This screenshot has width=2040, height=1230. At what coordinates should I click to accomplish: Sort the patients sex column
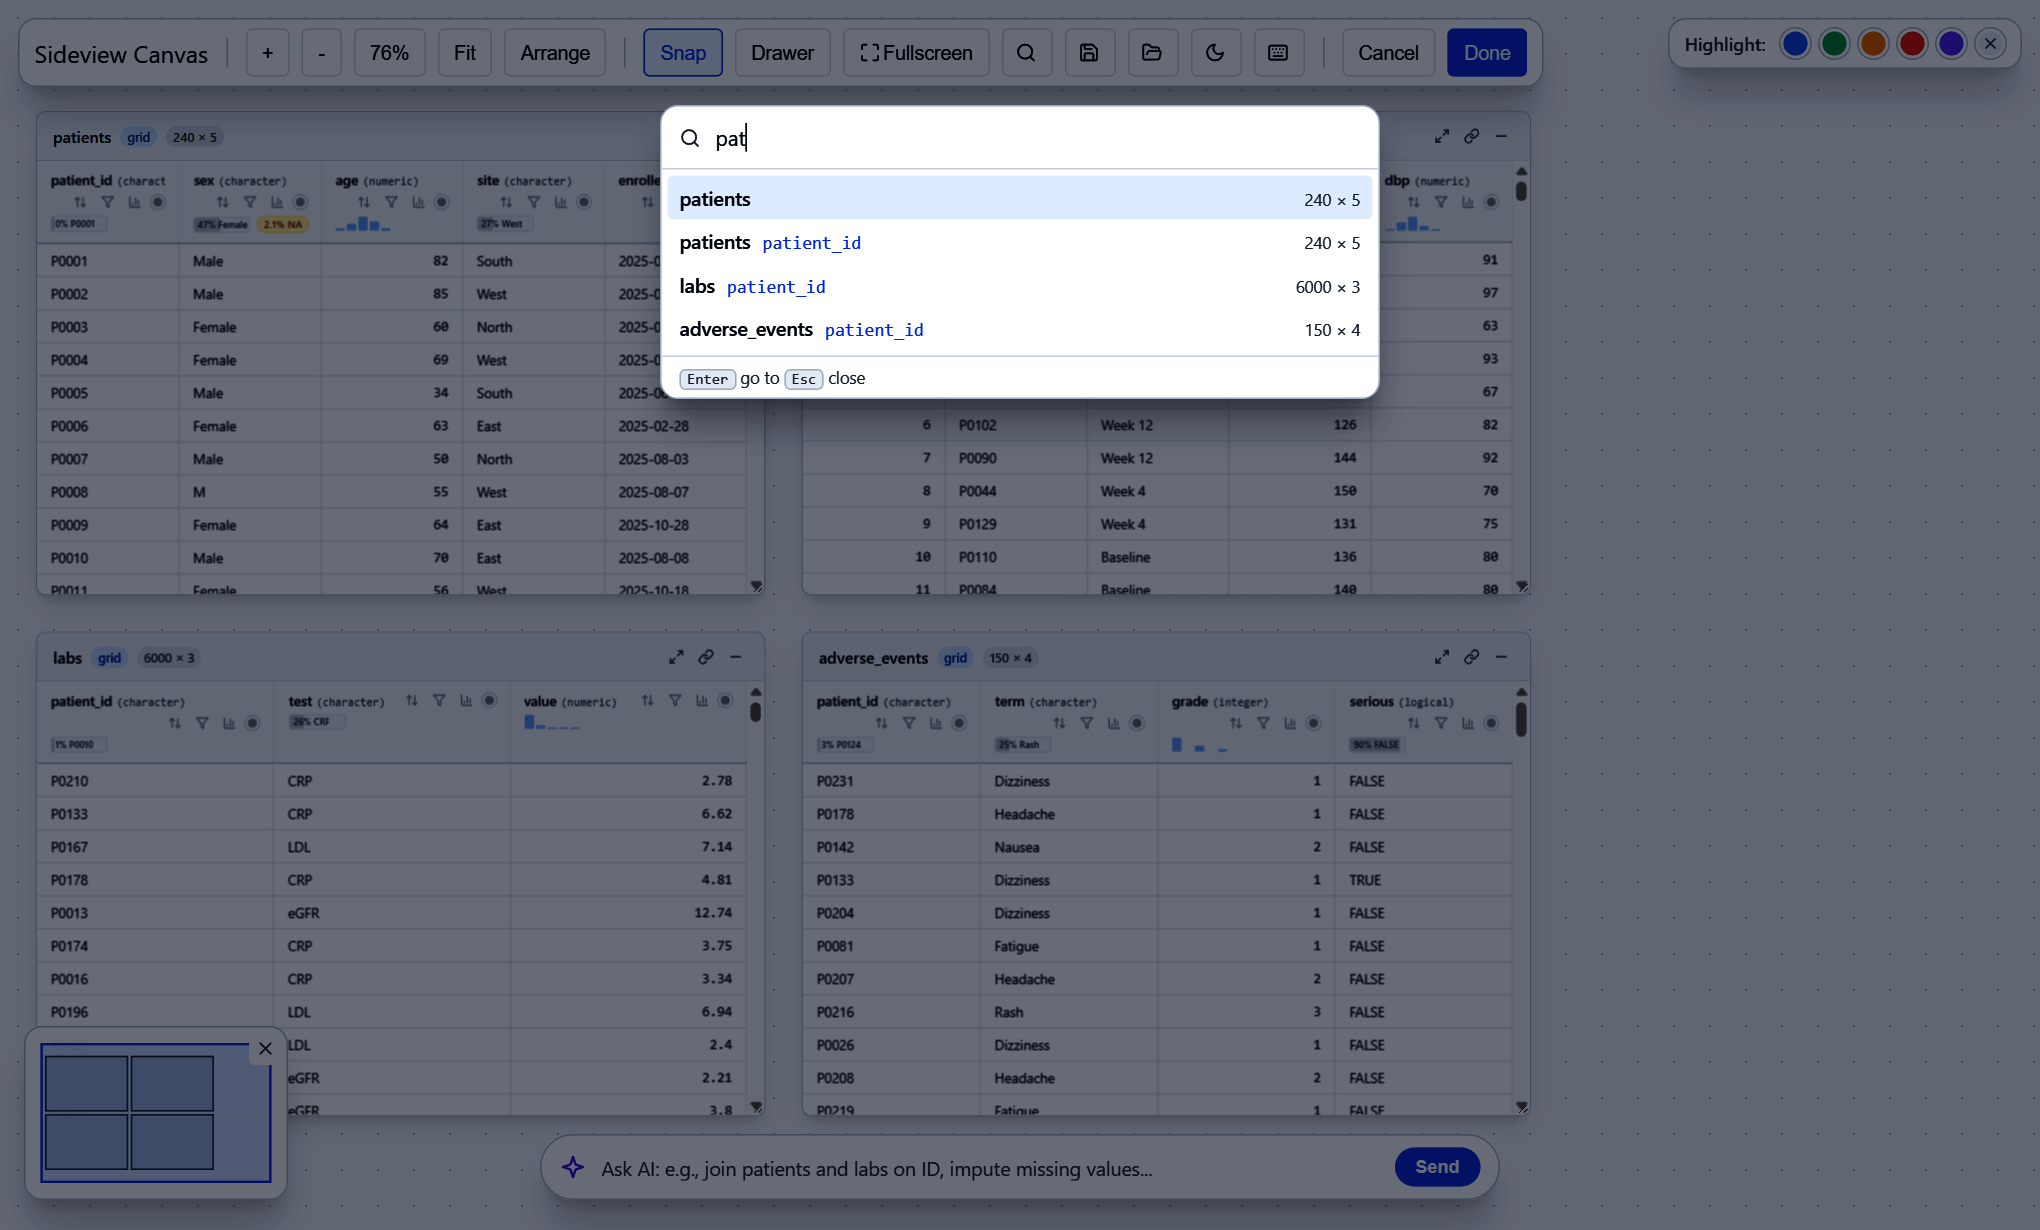click(222, 202)
